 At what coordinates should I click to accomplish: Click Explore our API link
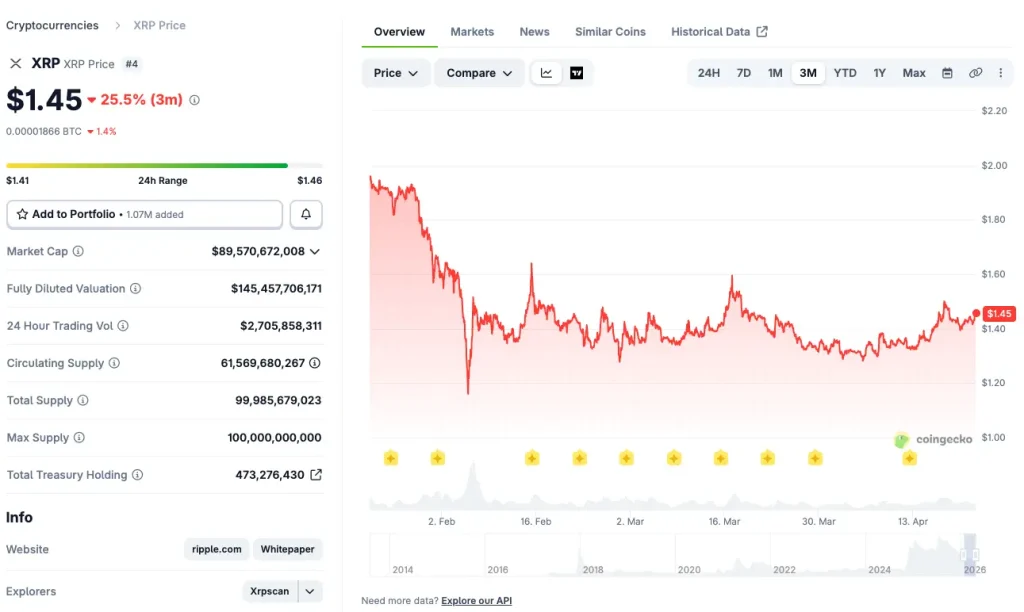[477, 601]
